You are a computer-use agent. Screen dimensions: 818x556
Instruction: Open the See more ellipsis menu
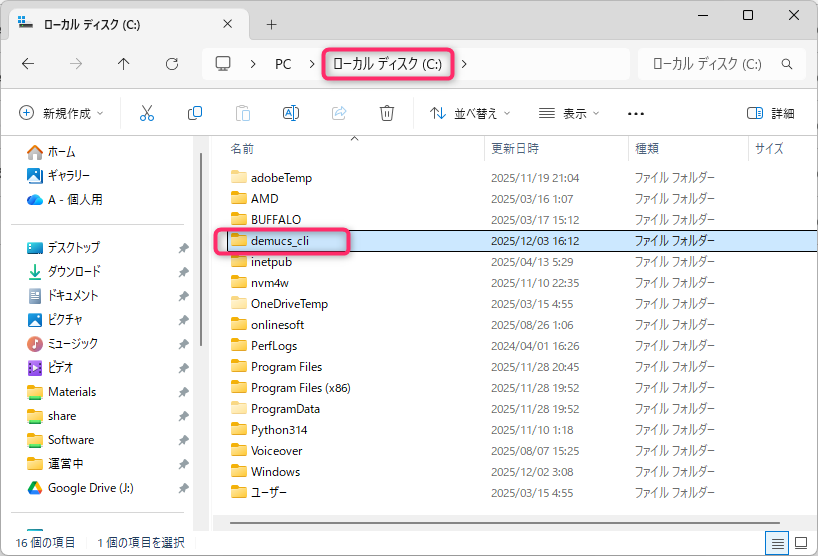coord(636,113)
